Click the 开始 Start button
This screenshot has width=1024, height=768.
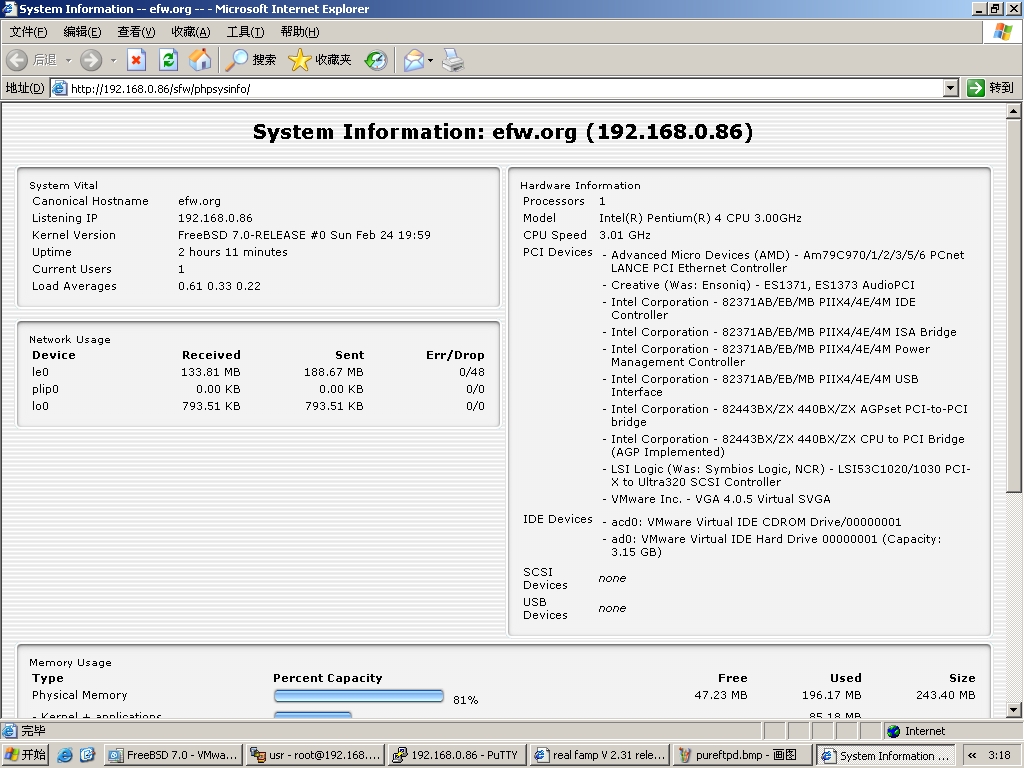(25, 755)
